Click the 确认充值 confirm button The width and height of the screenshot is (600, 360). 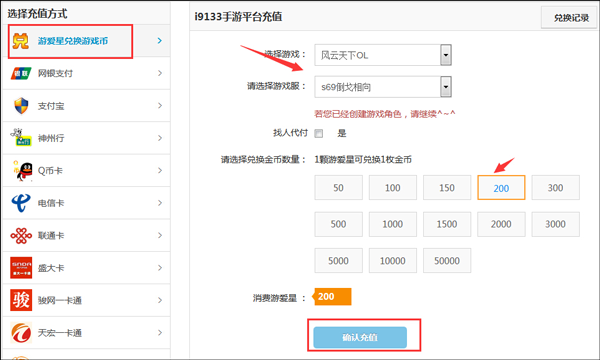(360, 337)
